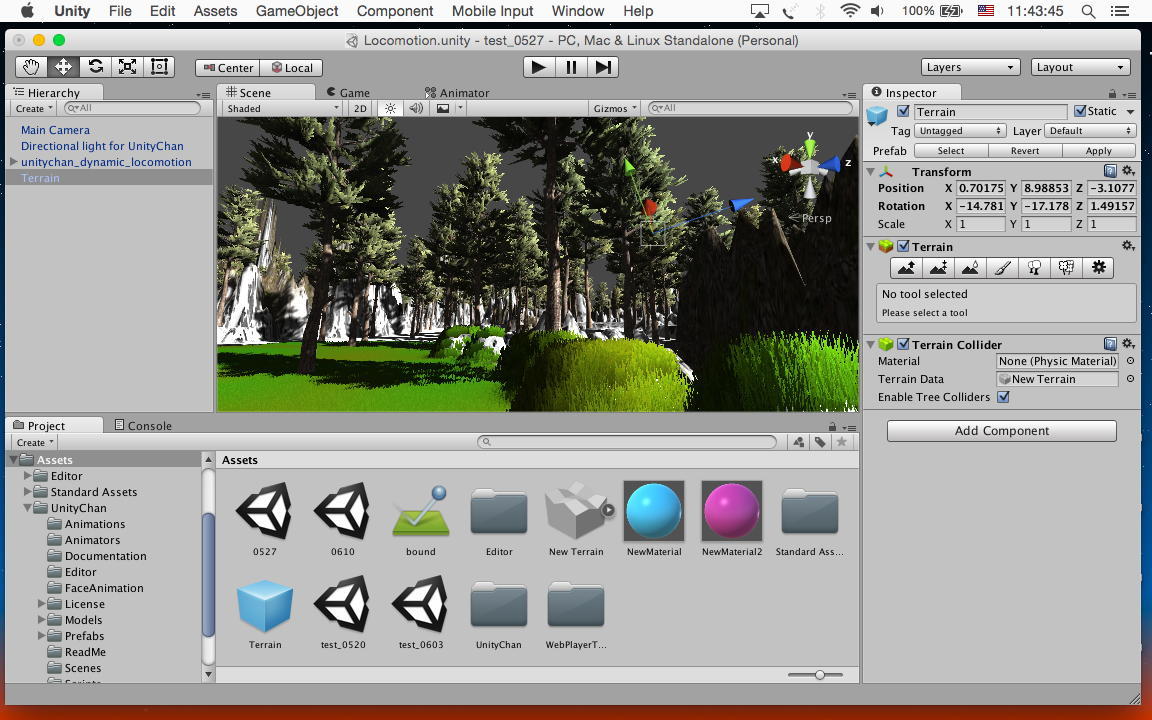The image size is (1152, 720).
Task: Start Play mode with the Play button
Action: tap(539, 67)
